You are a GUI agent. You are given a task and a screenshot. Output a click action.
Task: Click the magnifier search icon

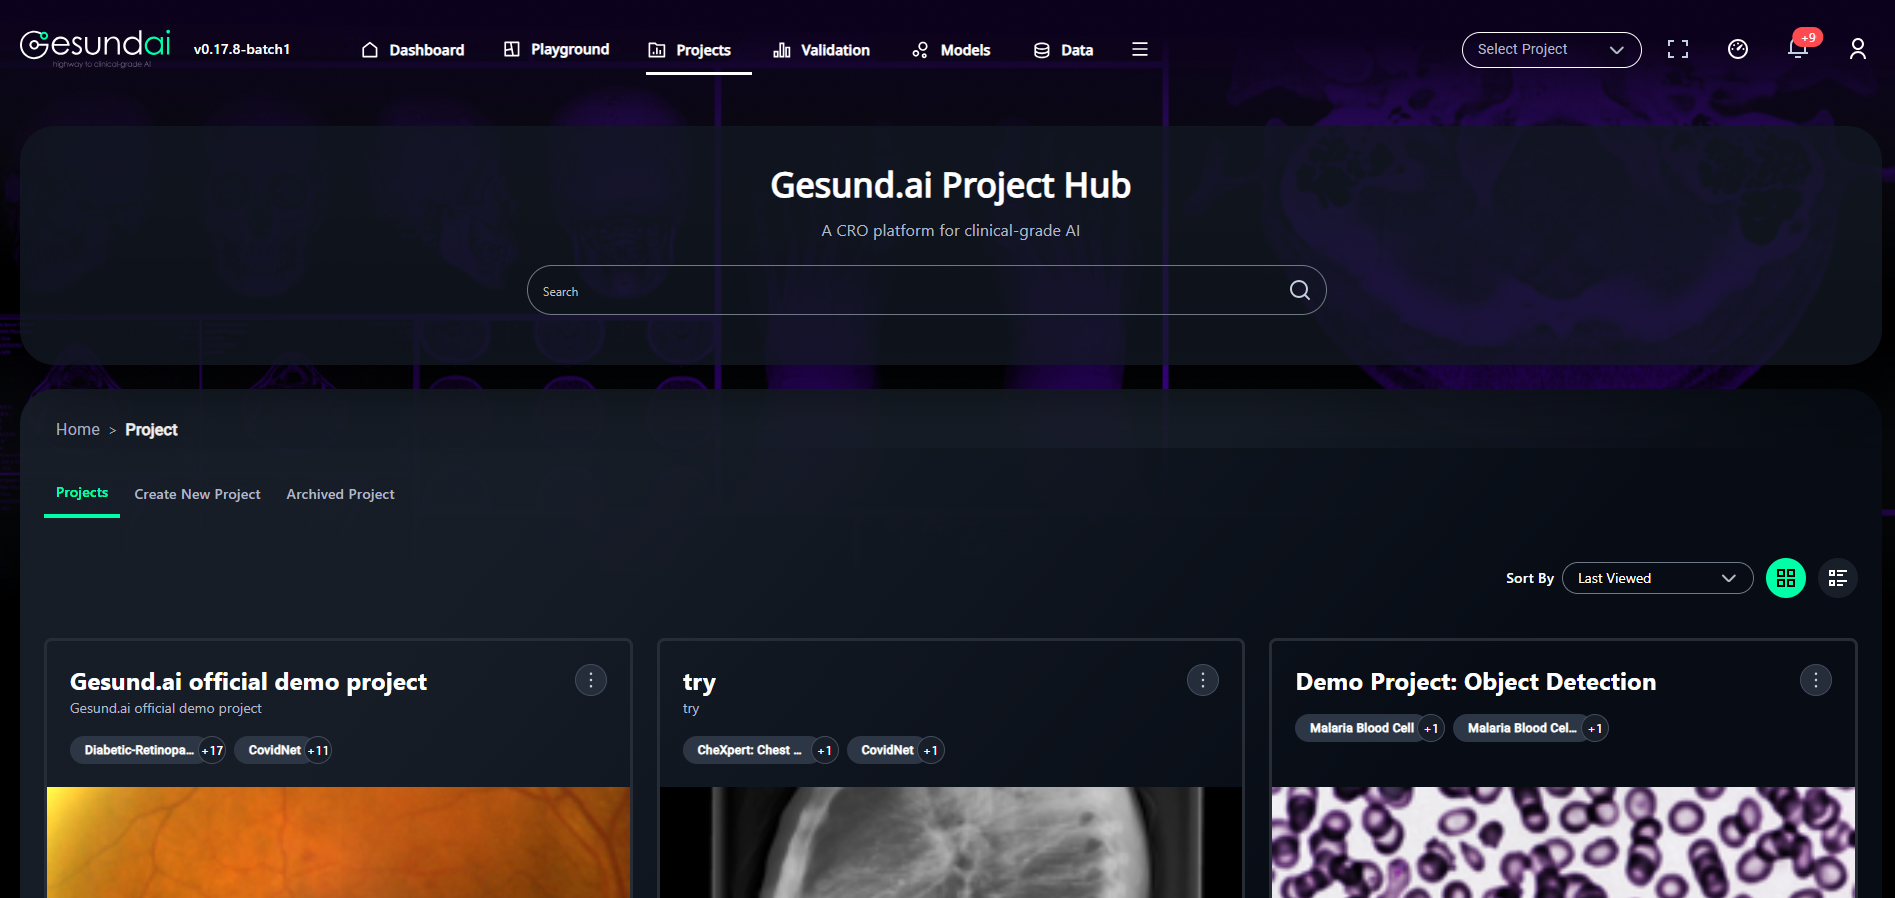(1300, 290)
